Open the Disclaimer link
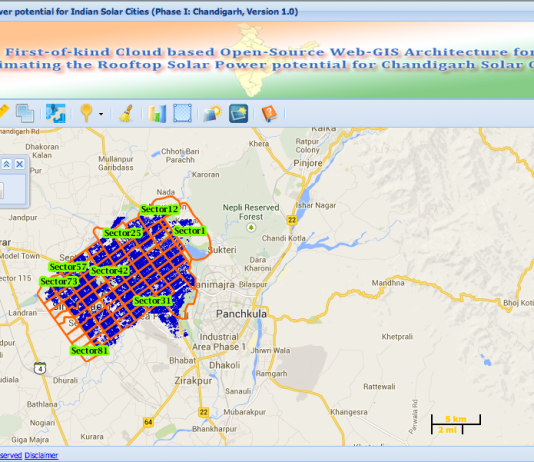534x462 pixels. [x=41, y=455]
